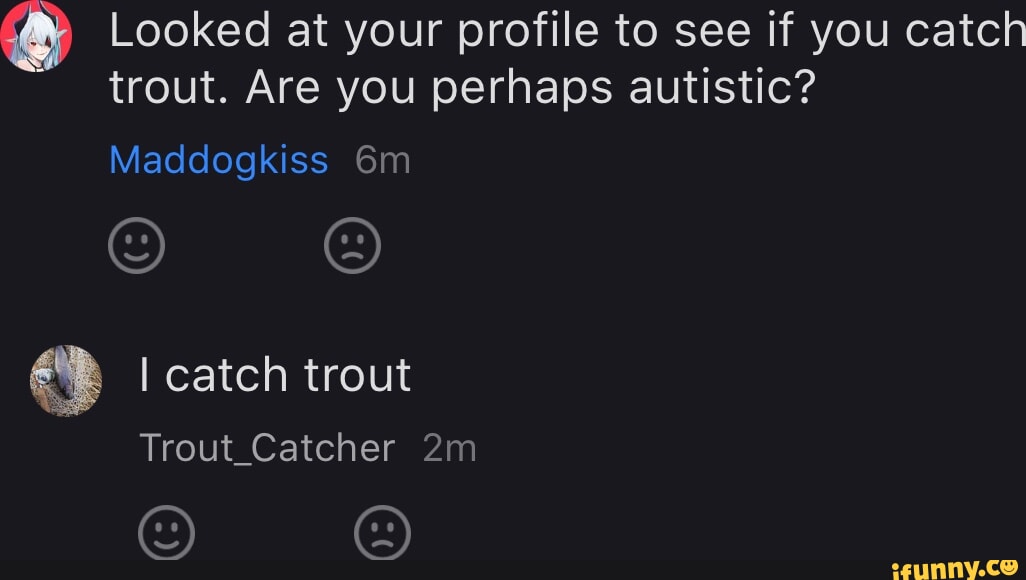Click the 2m timestamp on Trout_Catcher's reply
1026x580 pixels.
[x=450, y=448]
